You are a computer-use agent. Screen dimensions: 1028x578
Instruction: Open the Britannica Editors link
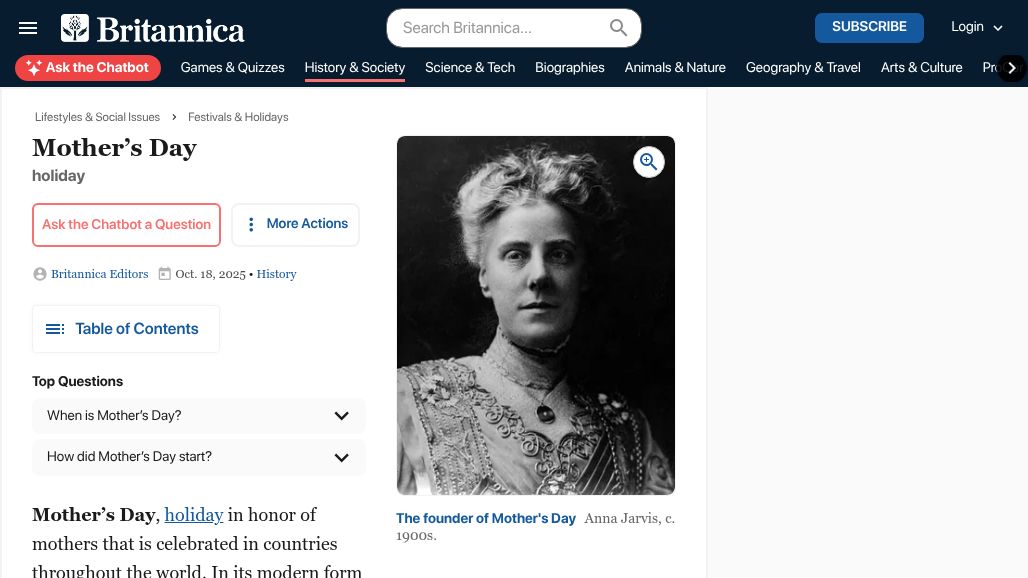(x=99, y=274)
